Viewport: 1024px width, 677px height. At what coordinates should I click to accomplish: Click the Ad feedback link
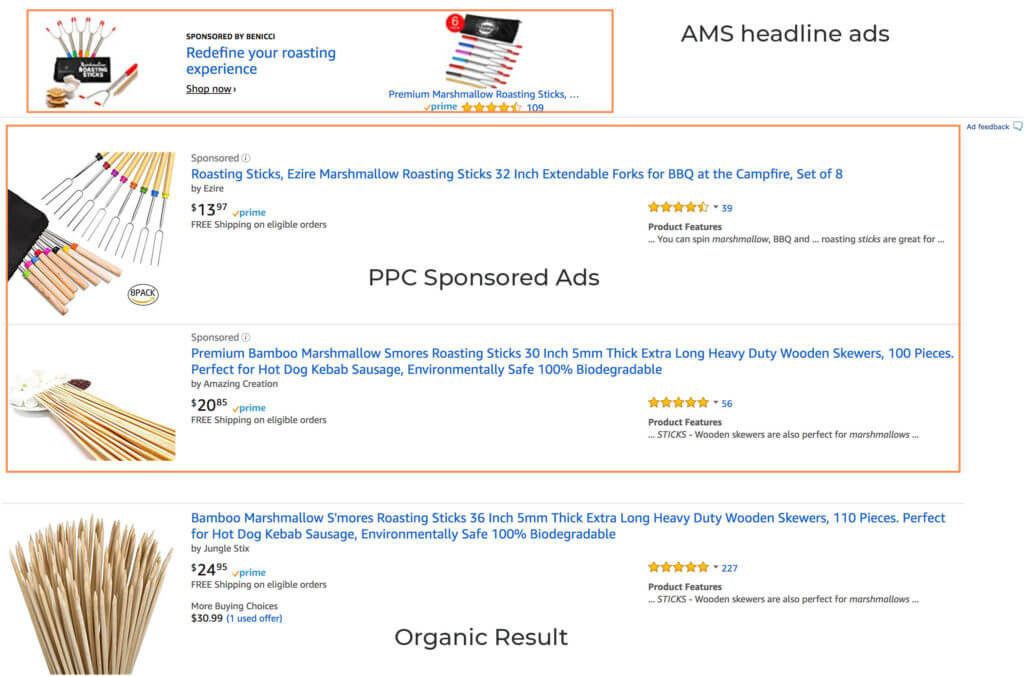click(x=987, y=127)
